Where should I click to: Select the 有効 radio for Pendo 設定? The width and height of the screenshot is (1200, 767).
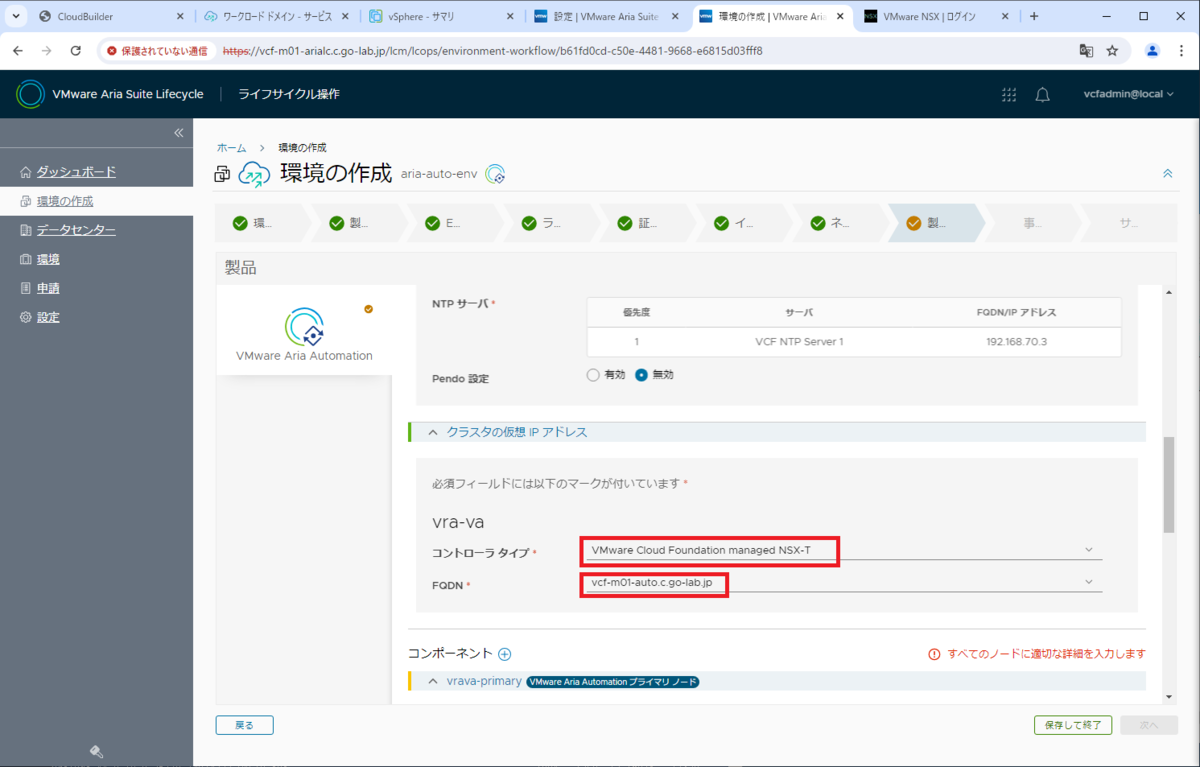(593, 375)
